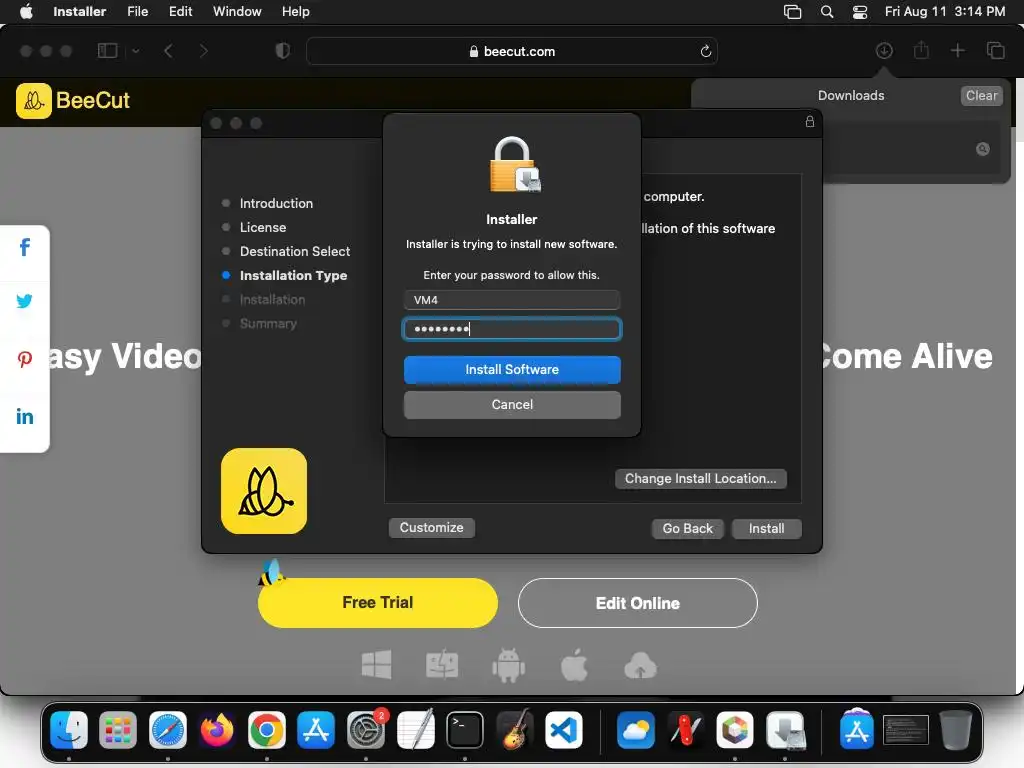
Task: Open Visual Studio Code from the Dock
Action: click(x=564, y=729)
